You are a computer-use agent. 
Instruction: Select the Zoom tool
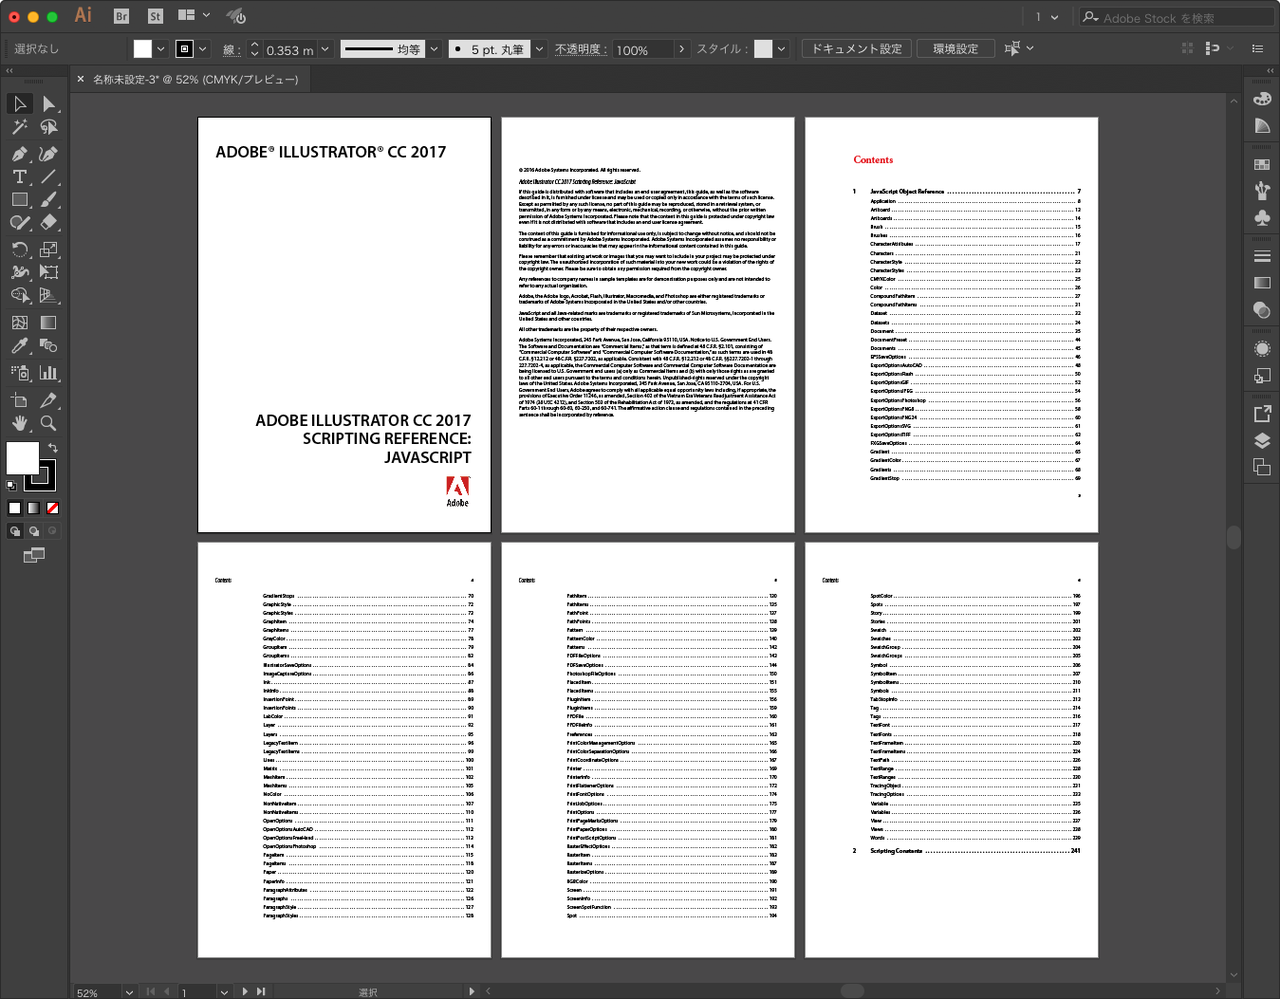(x=48, y=423)
